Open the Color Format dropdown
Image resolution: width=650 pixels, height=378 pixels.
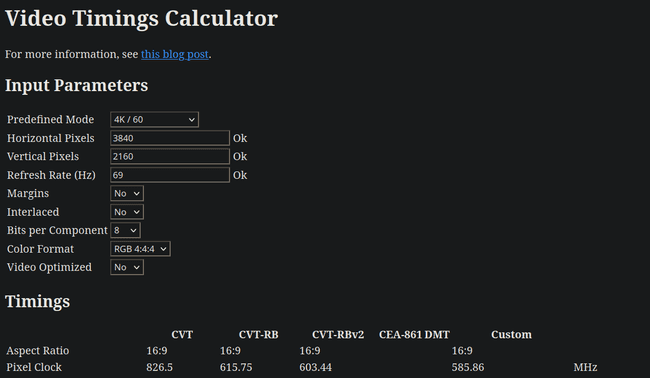pyautogui.click(x=140, y=249)
